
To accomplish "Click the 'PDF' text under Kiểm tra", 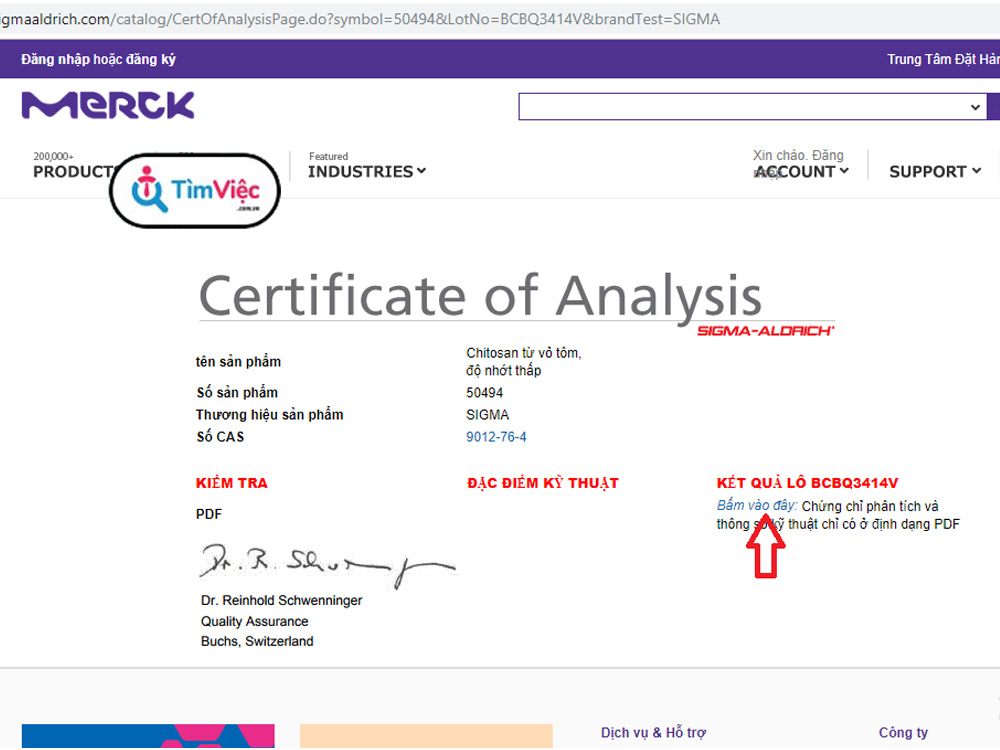I will 209,514.
